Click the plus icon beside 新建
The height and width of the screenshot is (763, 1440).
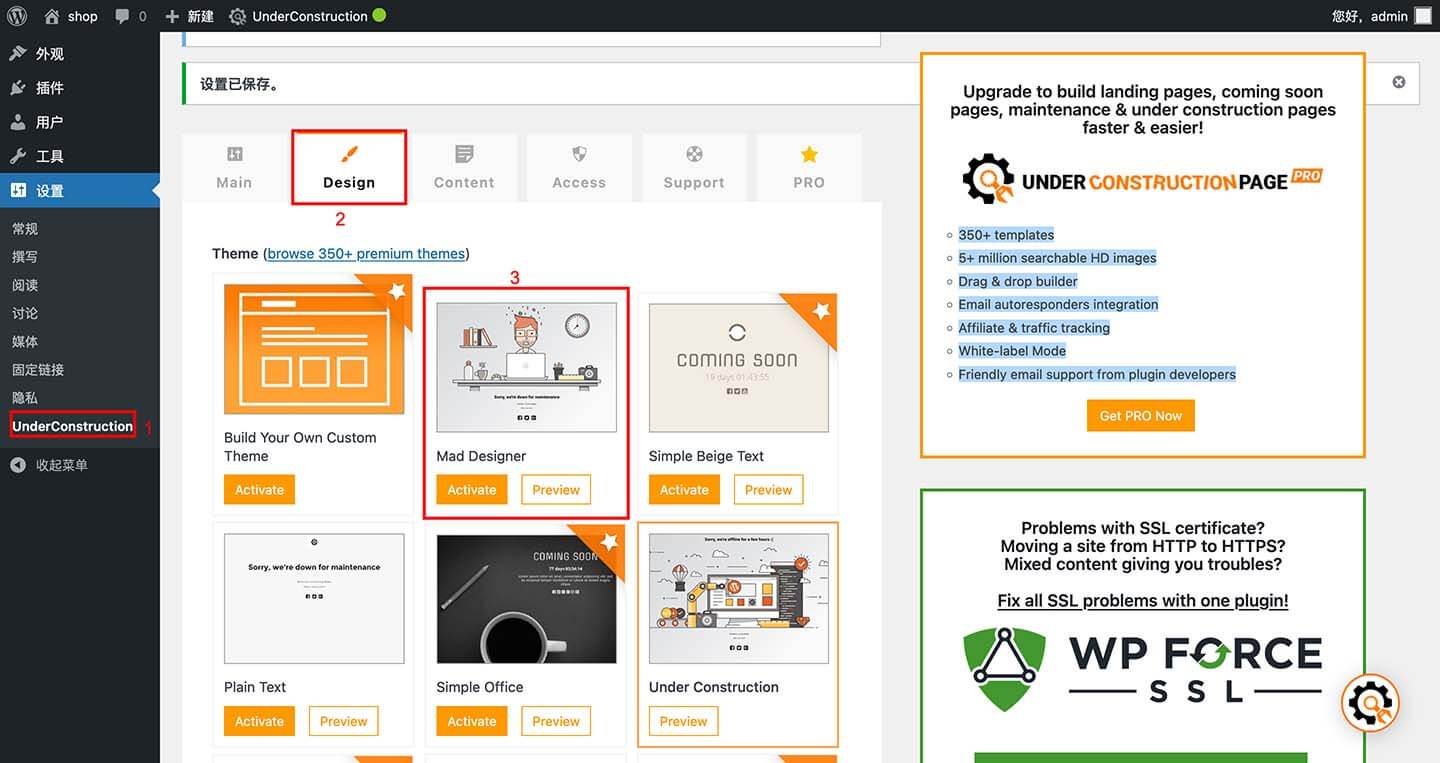pos(172,16)
